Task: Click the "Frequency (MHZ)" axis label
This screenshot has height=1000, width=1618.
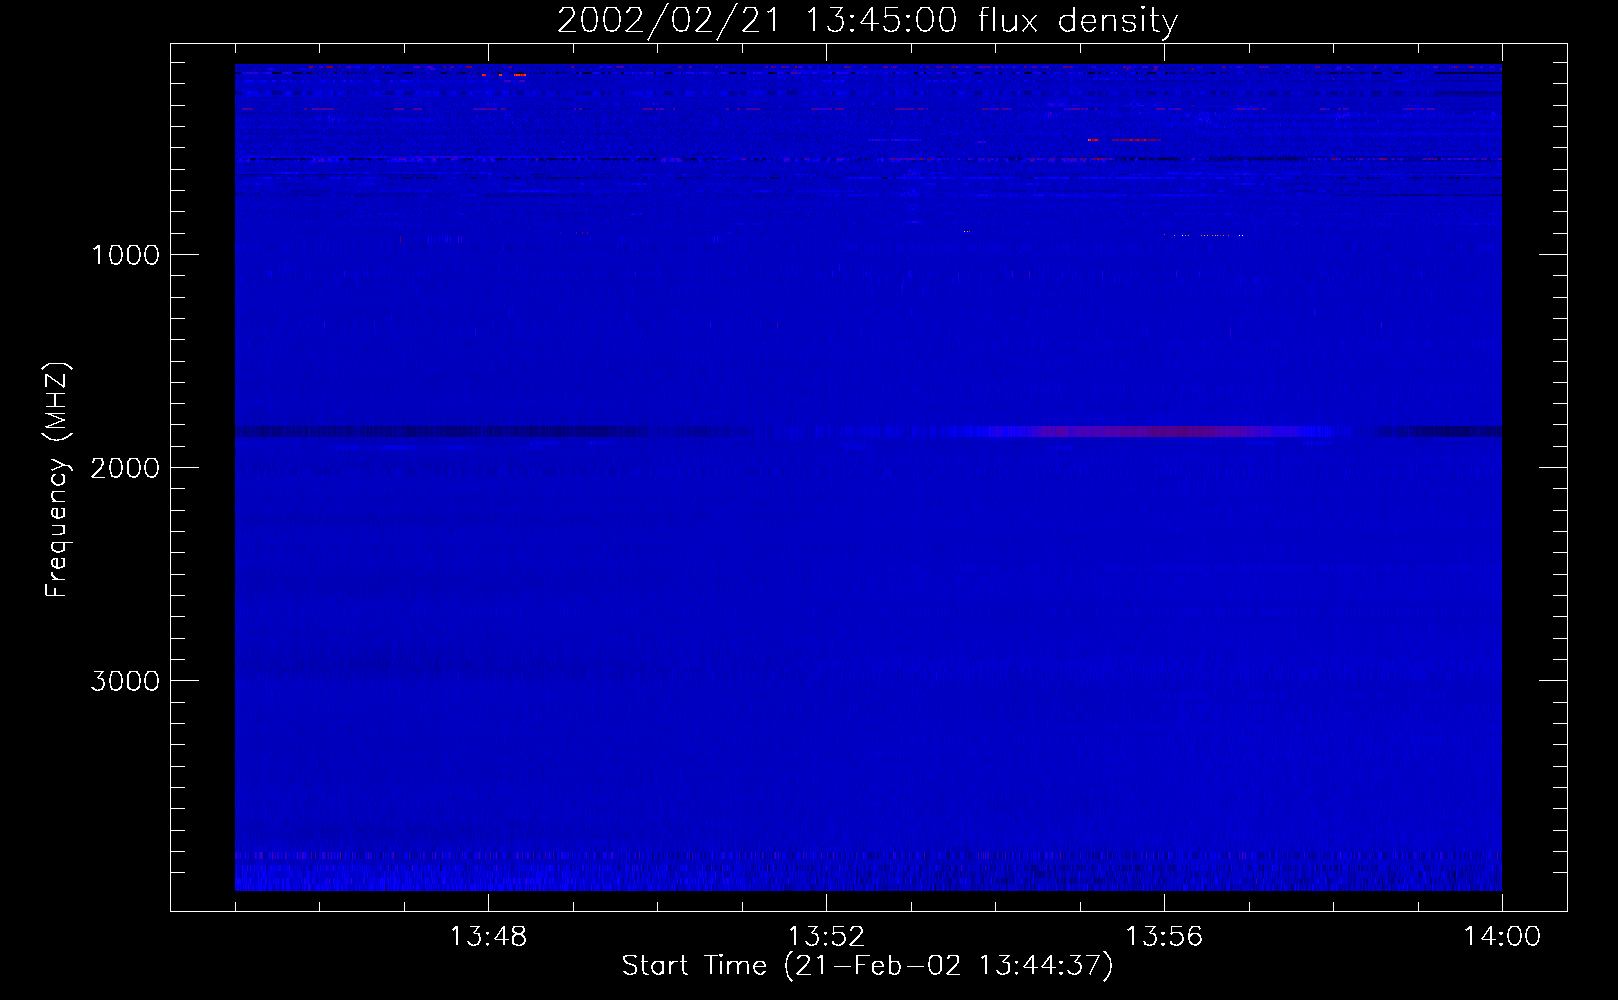Action: point(57,481)
